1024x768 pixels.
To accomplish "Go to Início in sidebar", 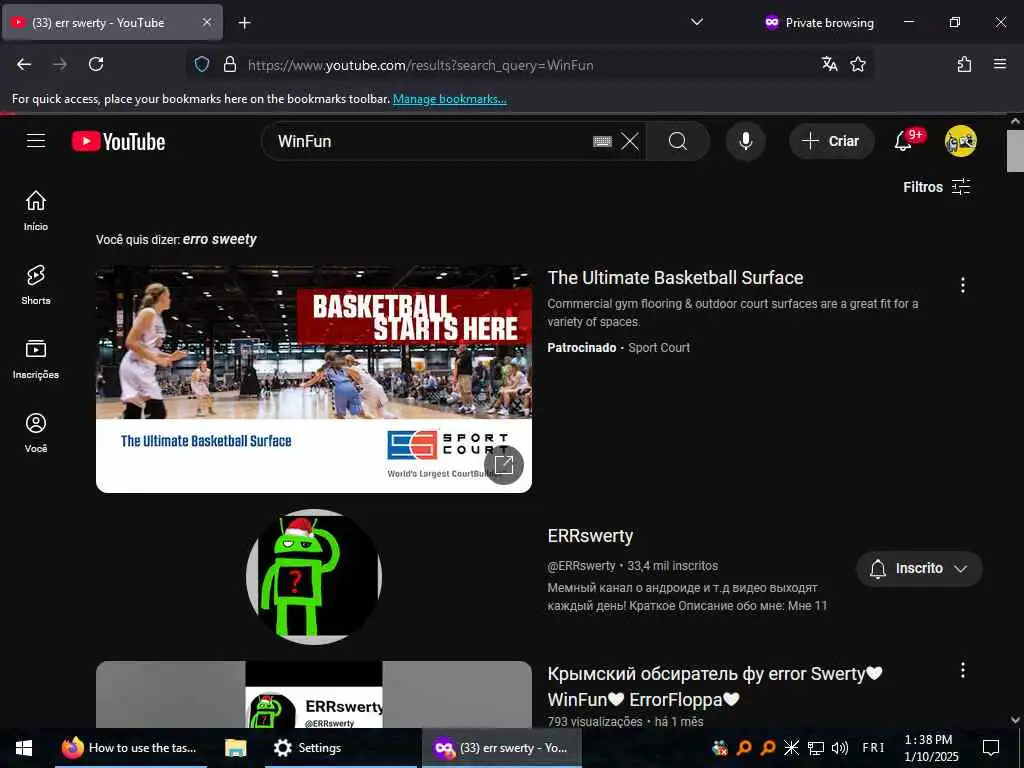I will (36, 210).
